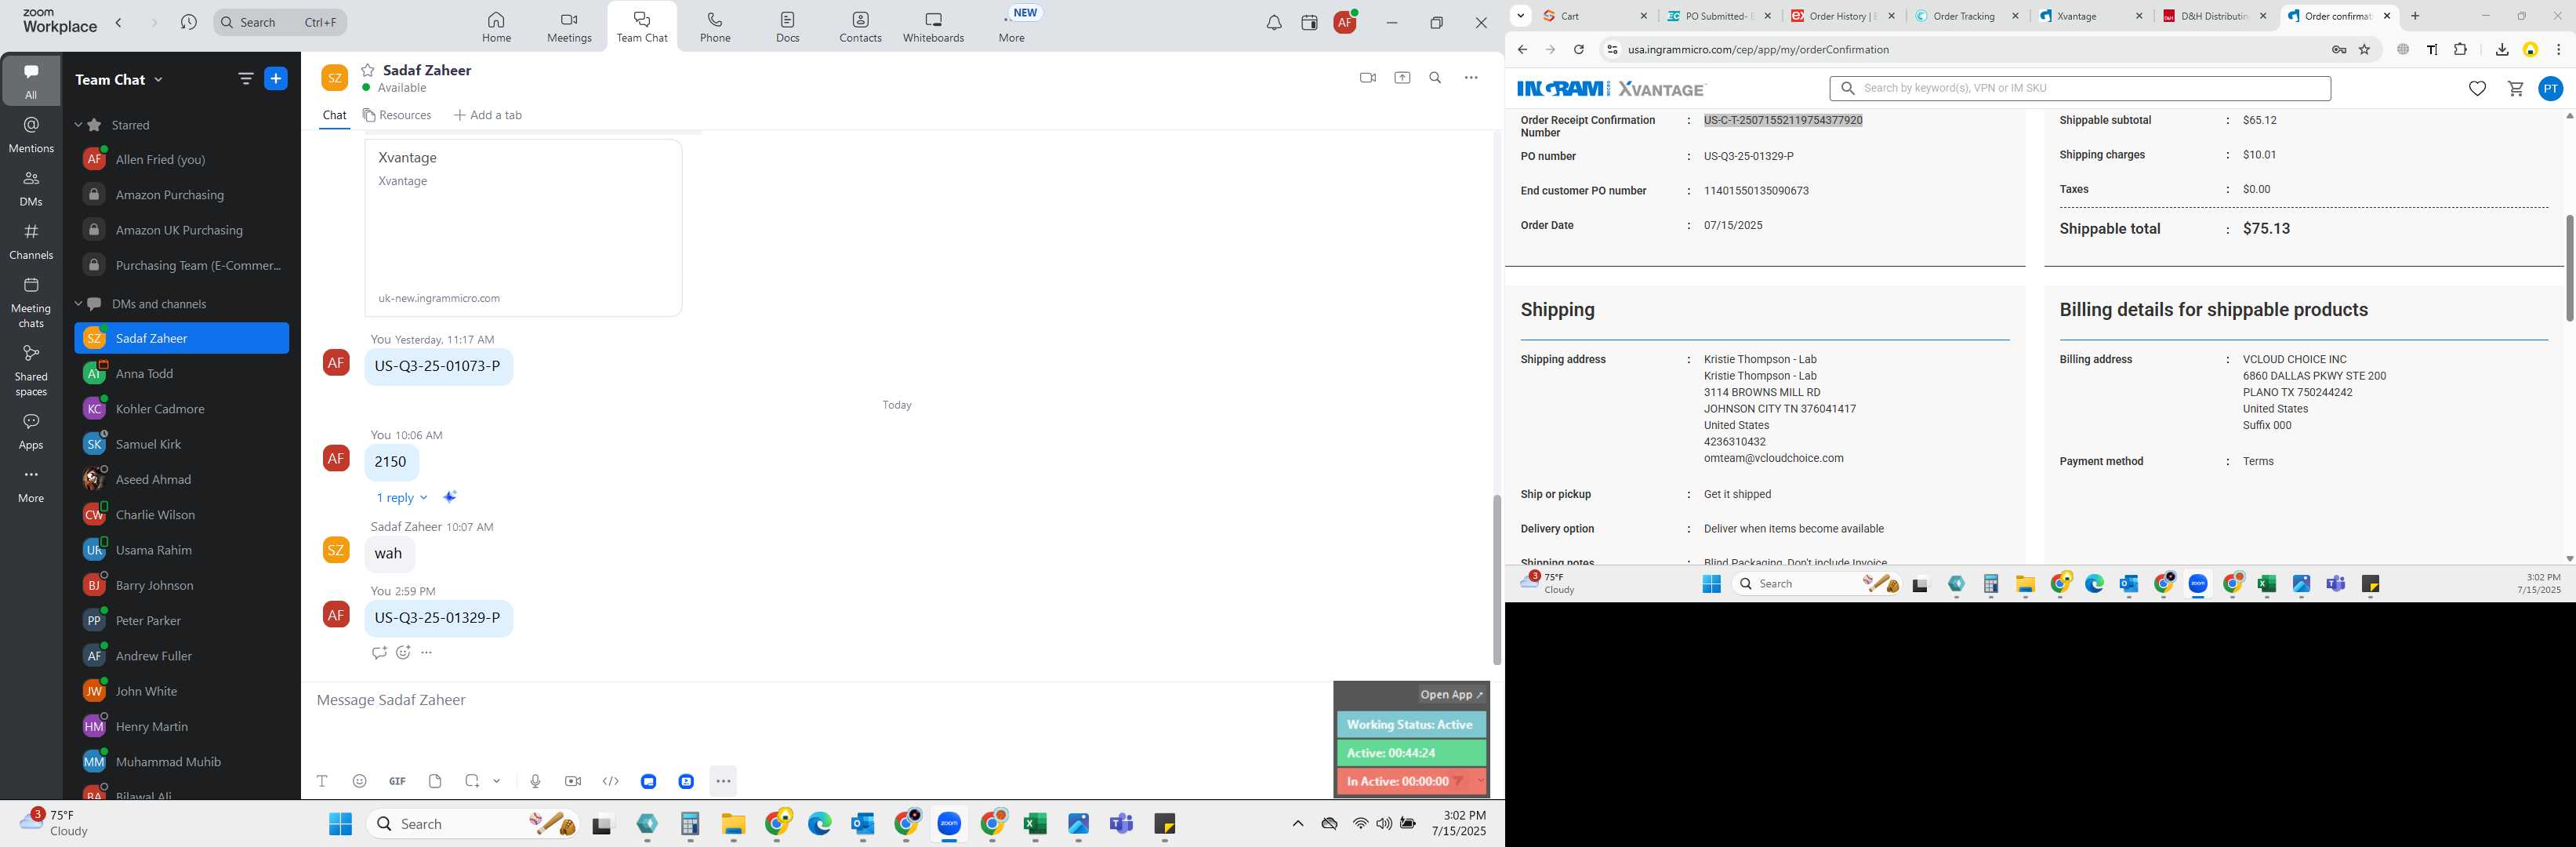This screenshot has width=2576, height=847.
Task: Click Add a tab button
Action: click(x=488, y=116)
